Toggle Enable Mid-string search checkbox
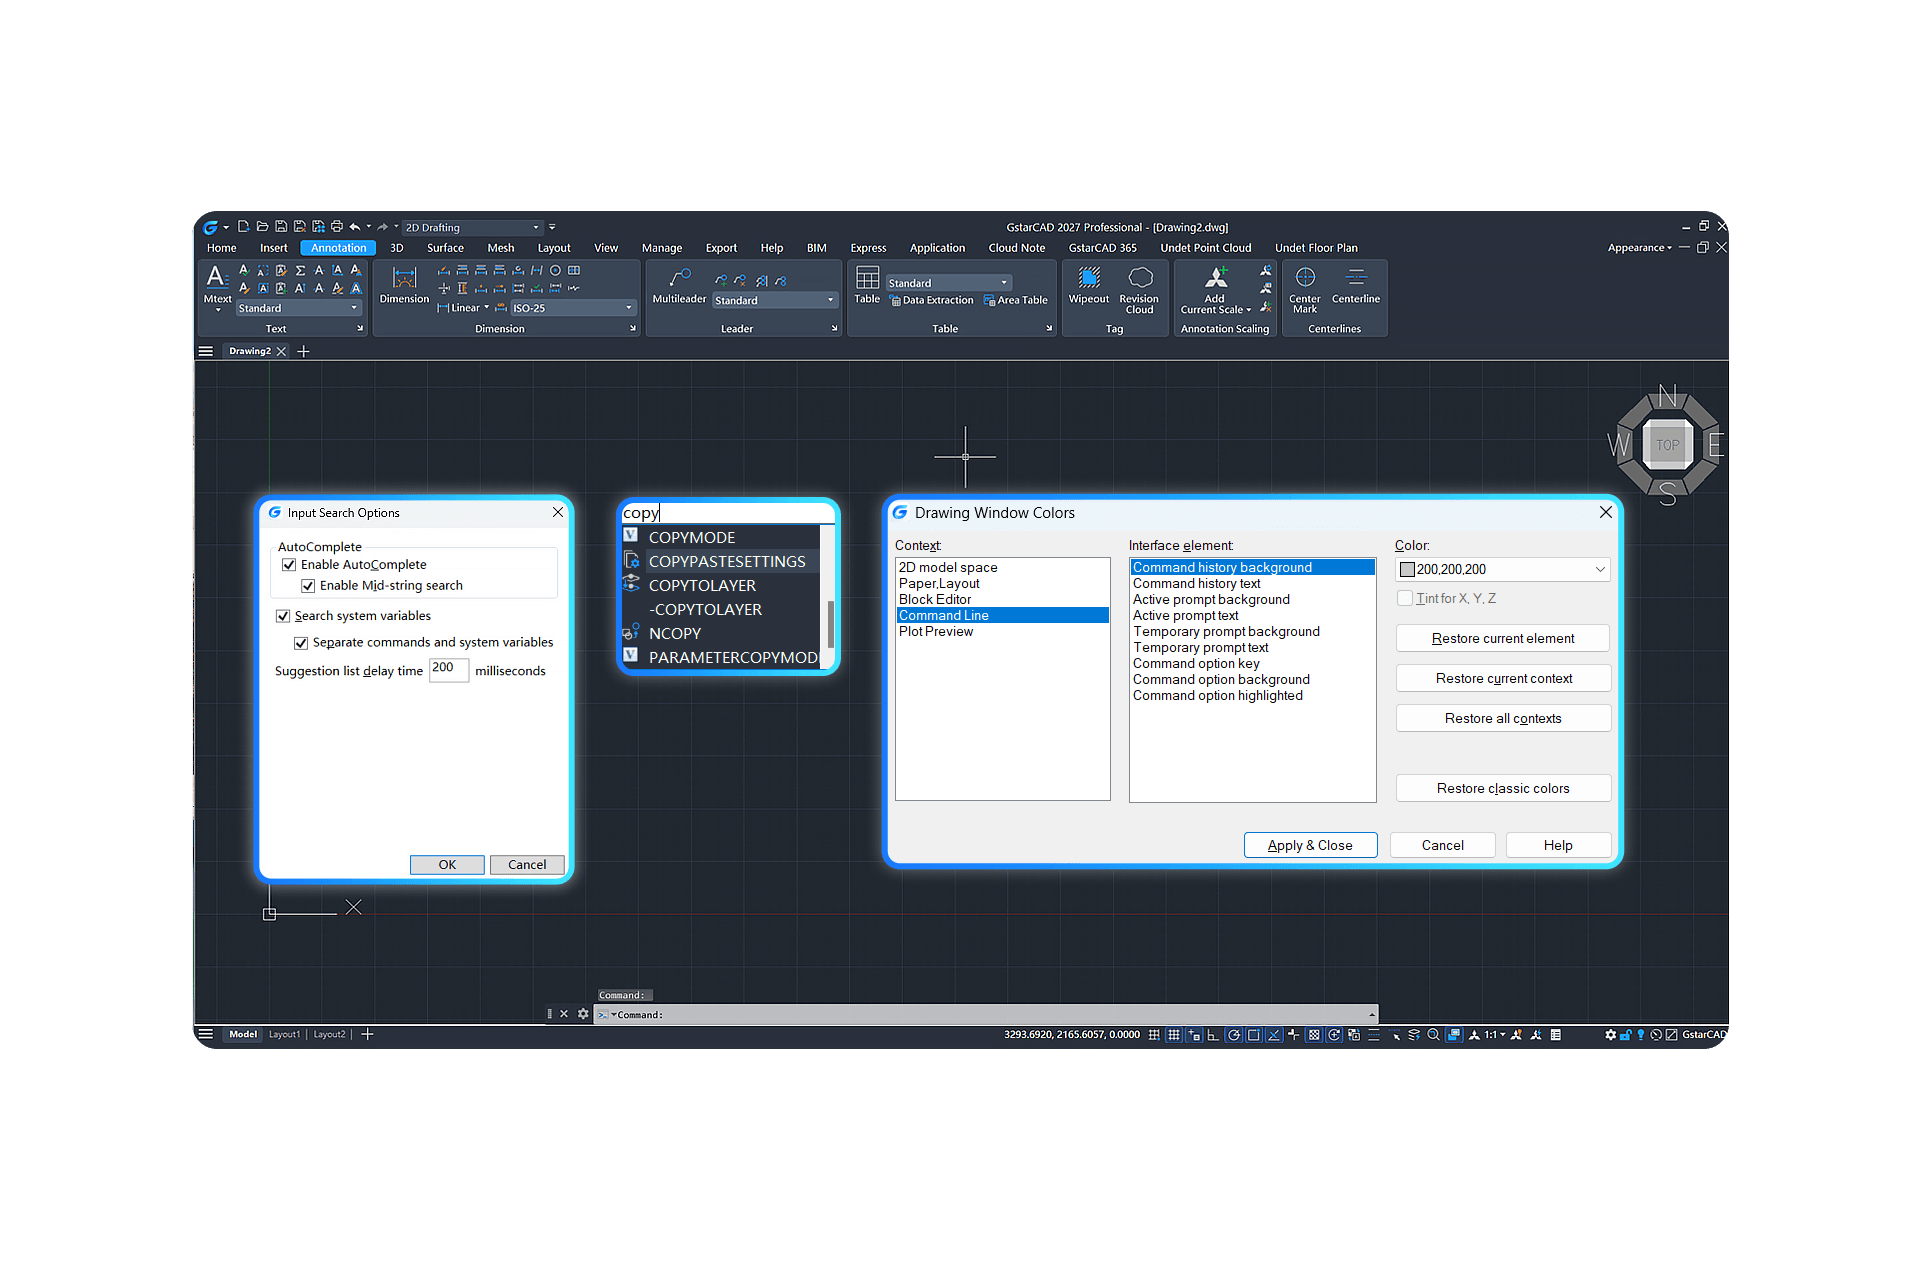This screenshot has width=1920, height=1261. (x=308, y=586)
